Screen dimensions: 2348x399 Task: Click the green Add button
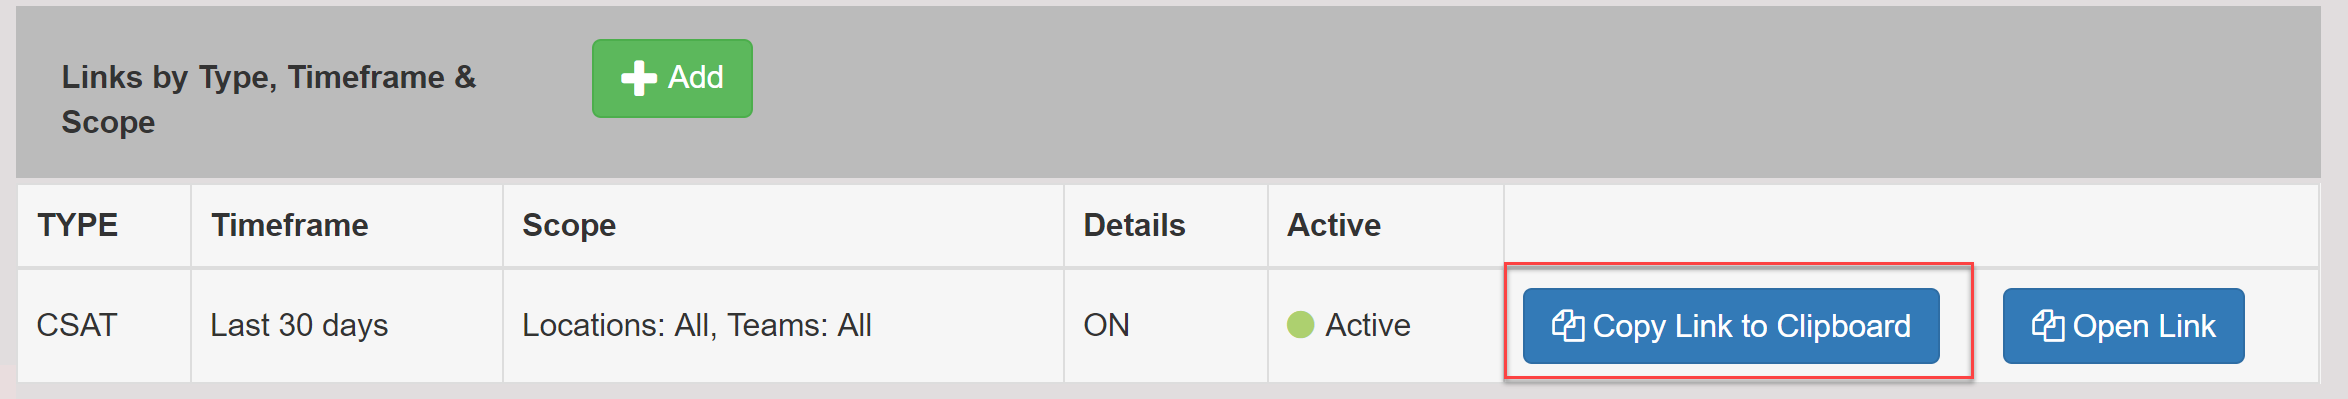672,78
